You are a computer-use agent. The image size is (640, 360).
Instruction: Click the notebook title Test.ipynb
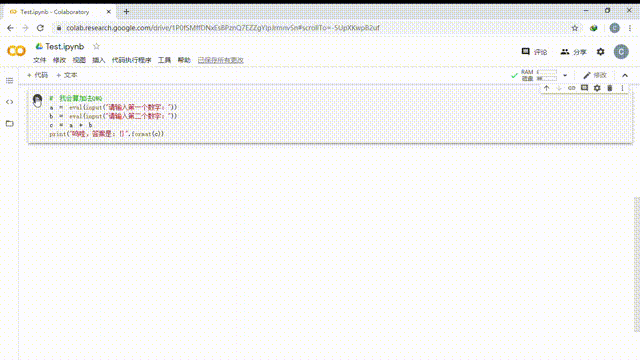pyautogui.click(x=64, y=47)
